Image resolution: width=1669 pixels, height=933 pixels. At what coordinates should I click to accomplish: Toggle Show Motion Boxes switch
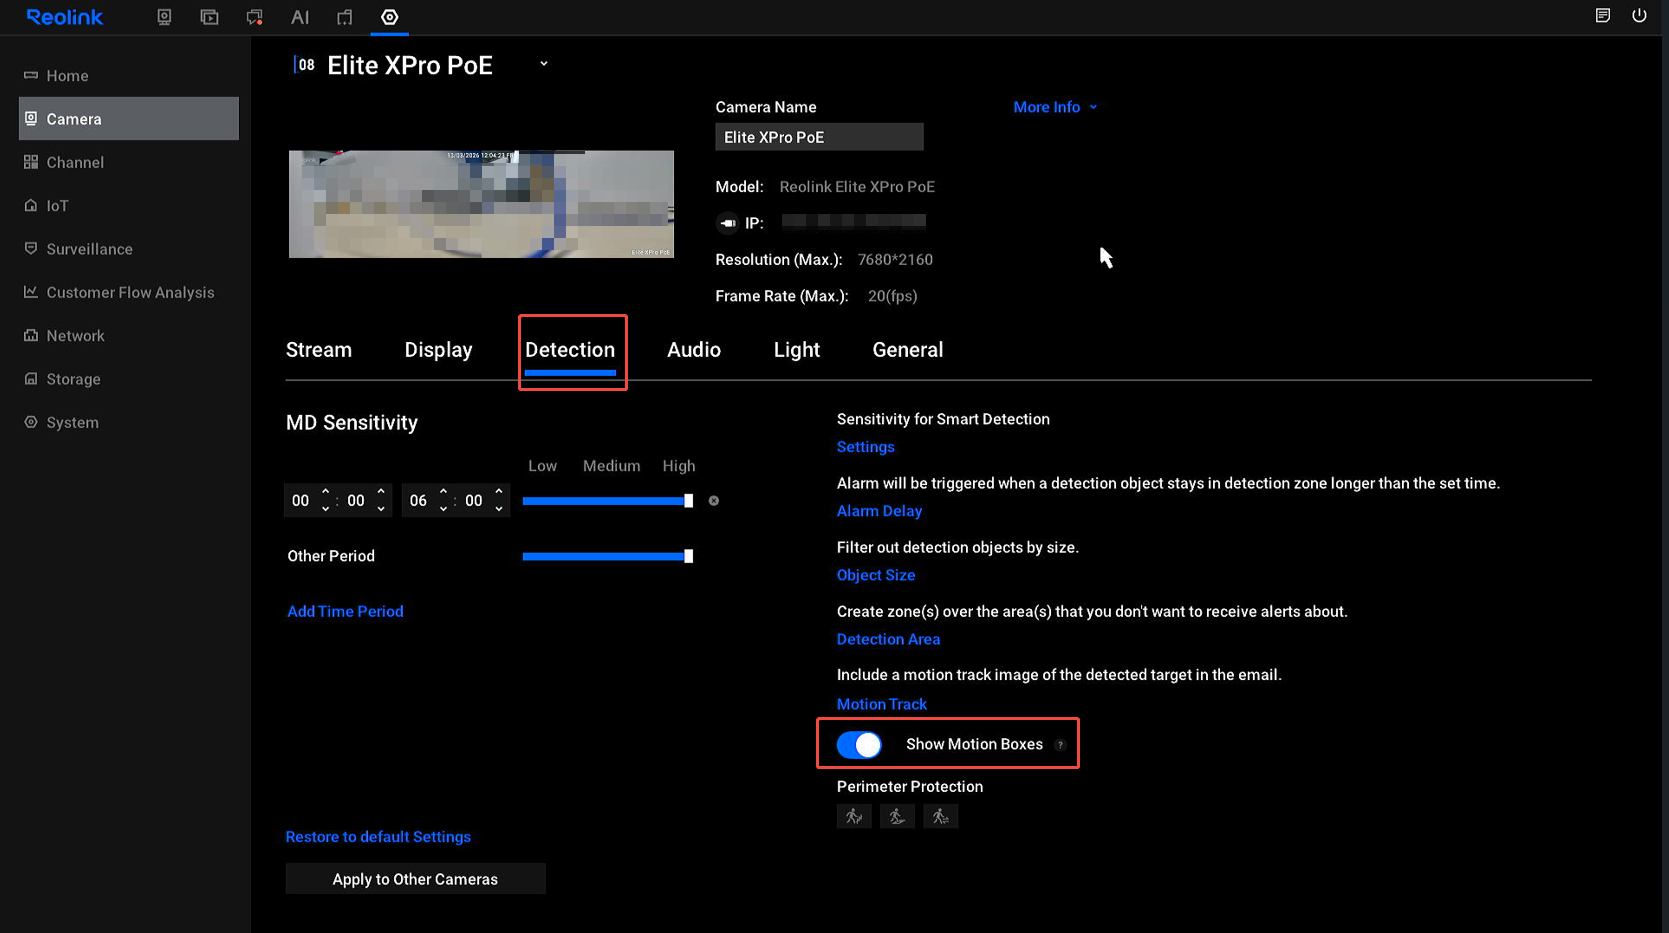click(859, 745)
